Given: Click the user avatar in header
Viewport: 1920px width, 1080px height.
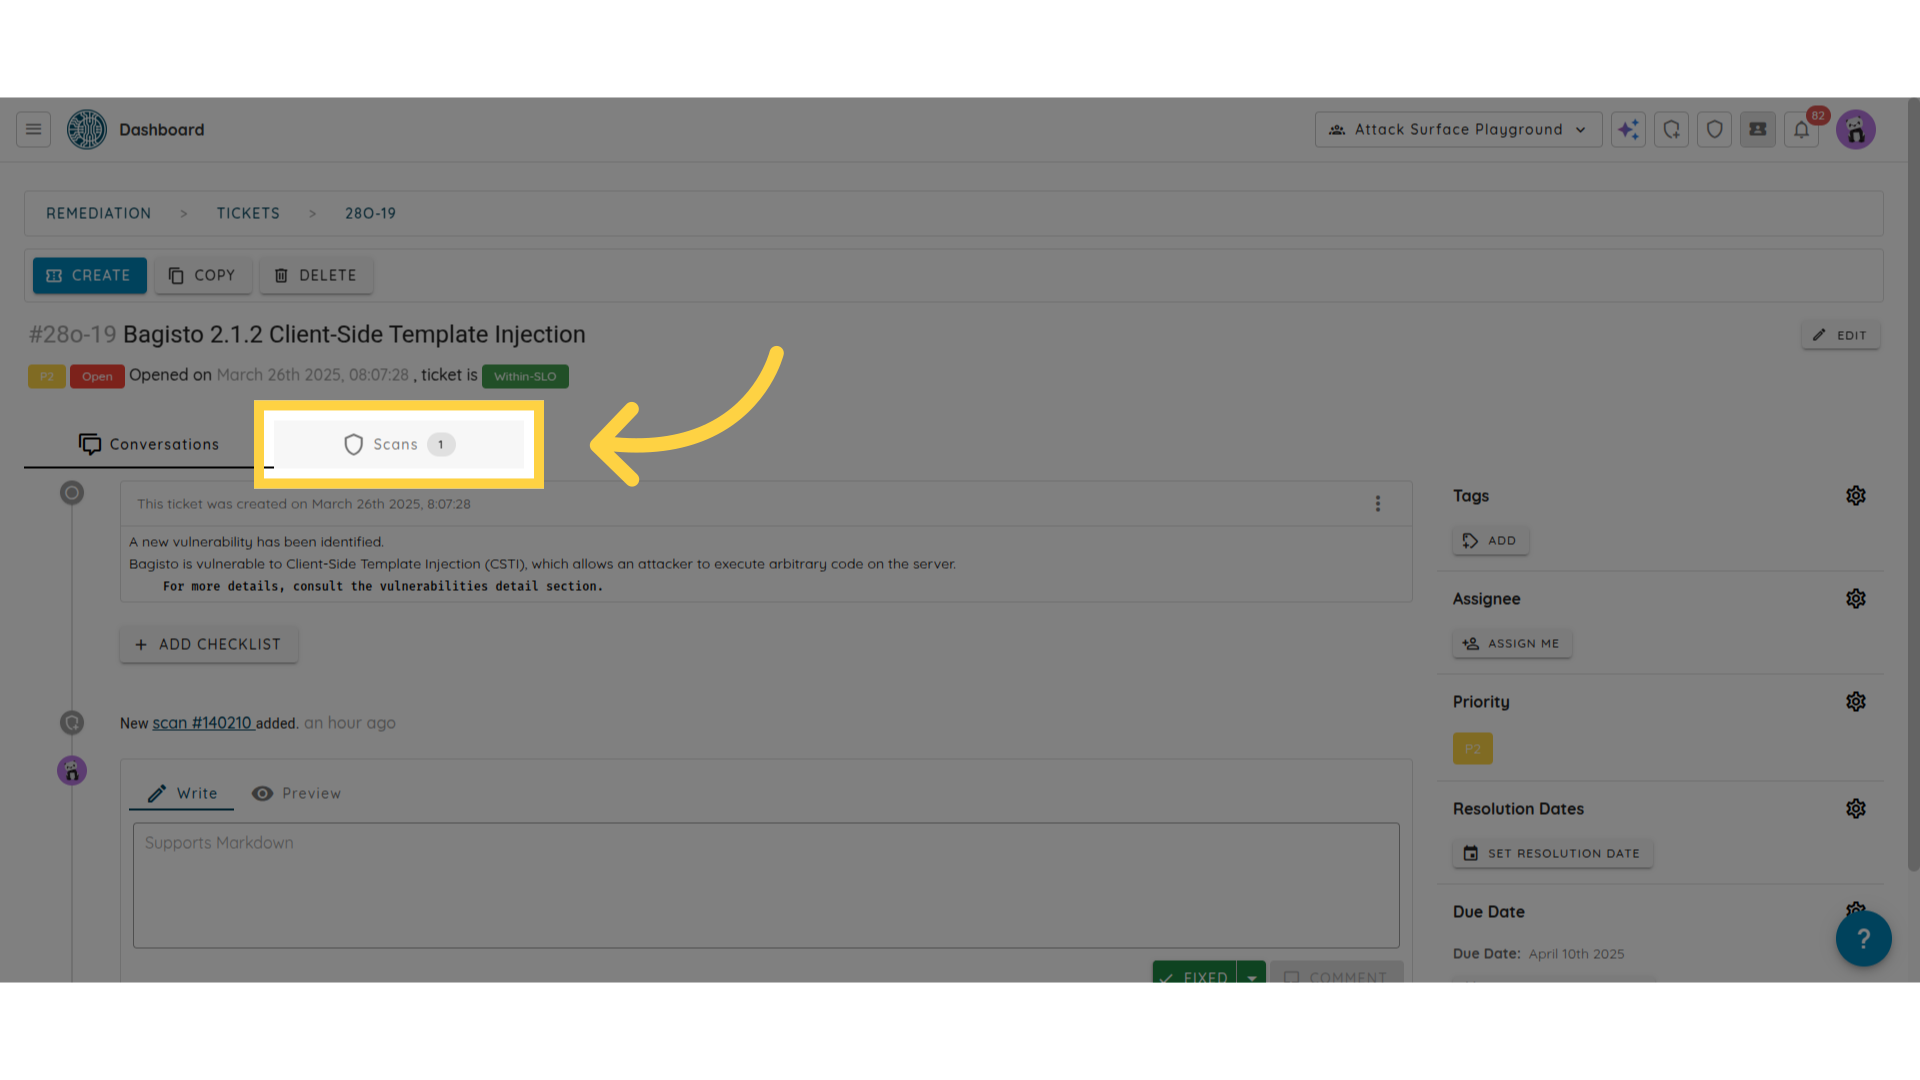Looking at the screenshot, I should [x=1855, y=129].
